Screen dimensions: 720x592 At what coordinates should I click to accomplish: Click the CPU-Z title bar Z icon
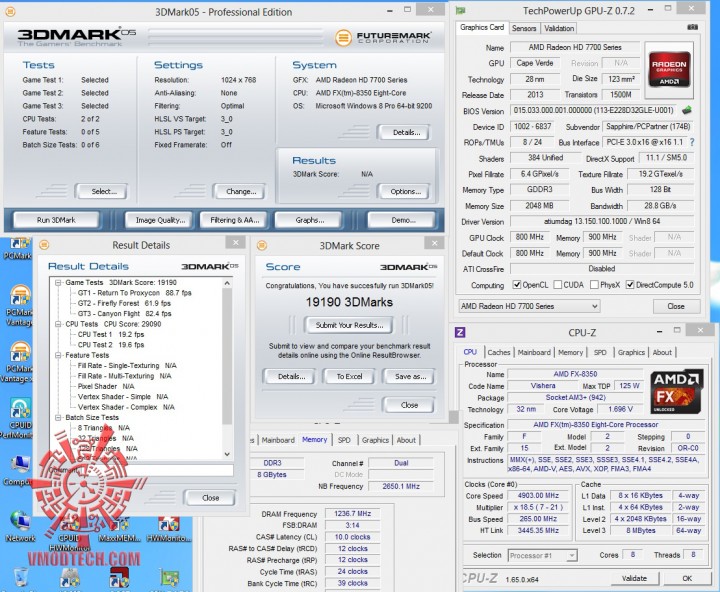[460, 332]
